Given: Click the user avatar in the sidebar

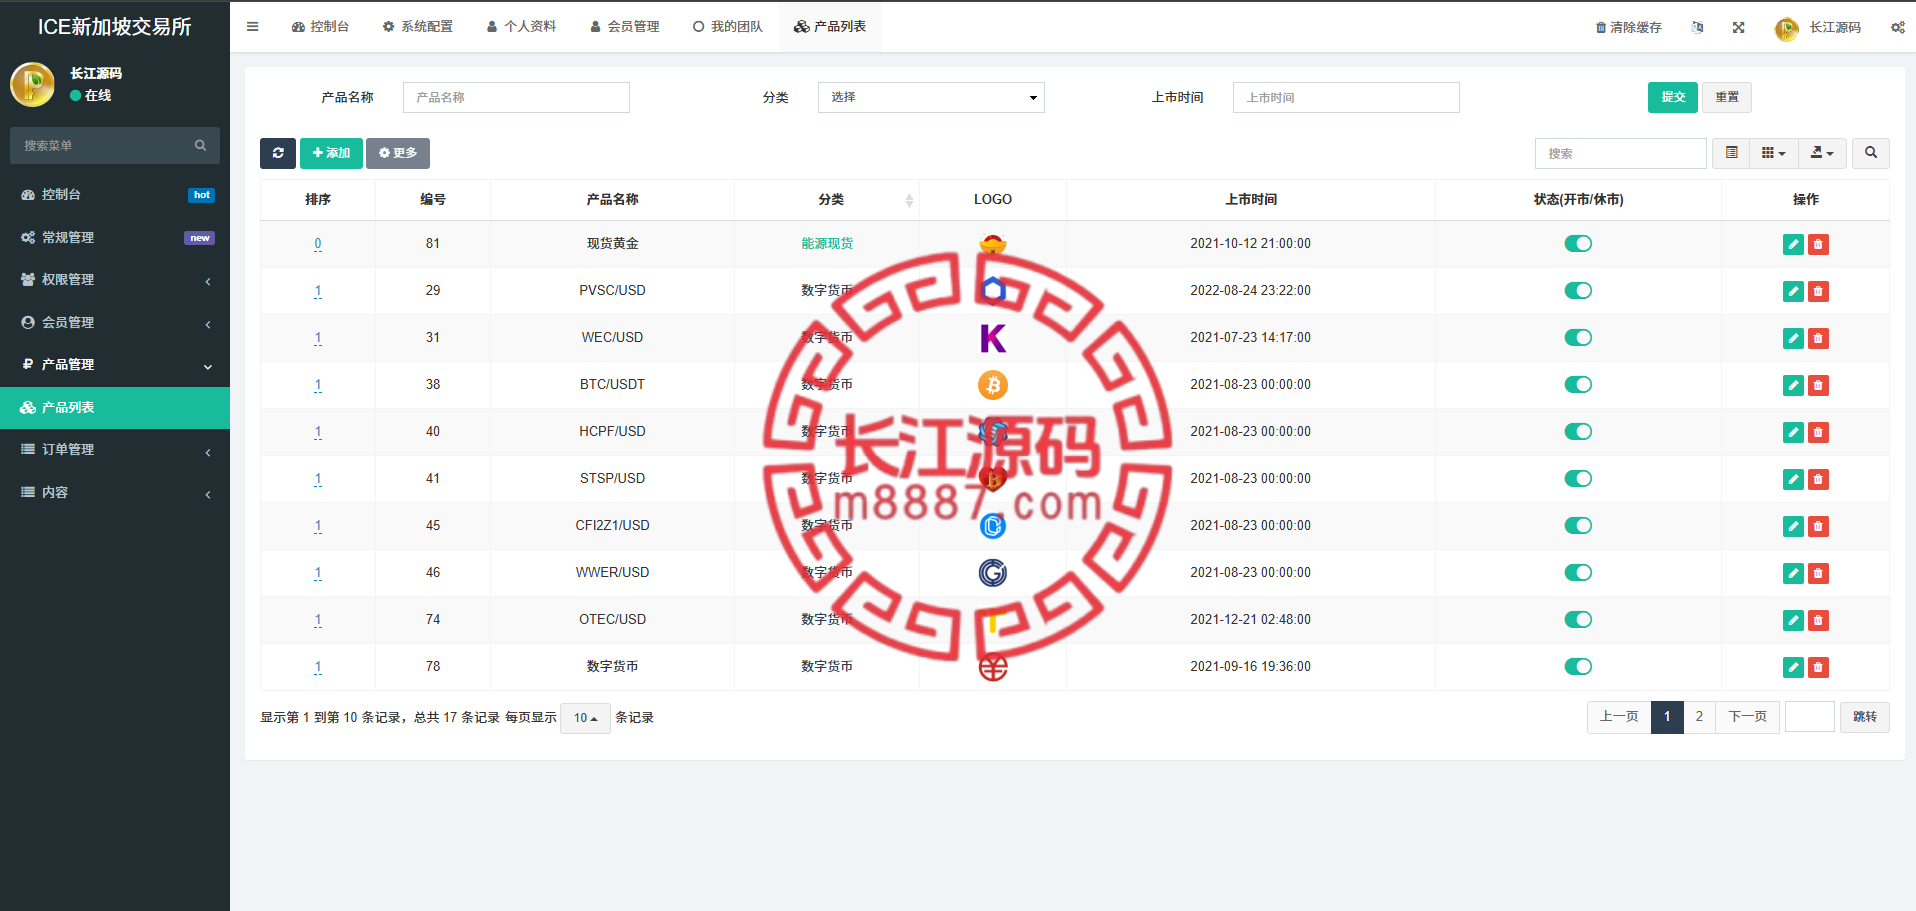Looking at the screenshot, I should (x=32, y=84).
